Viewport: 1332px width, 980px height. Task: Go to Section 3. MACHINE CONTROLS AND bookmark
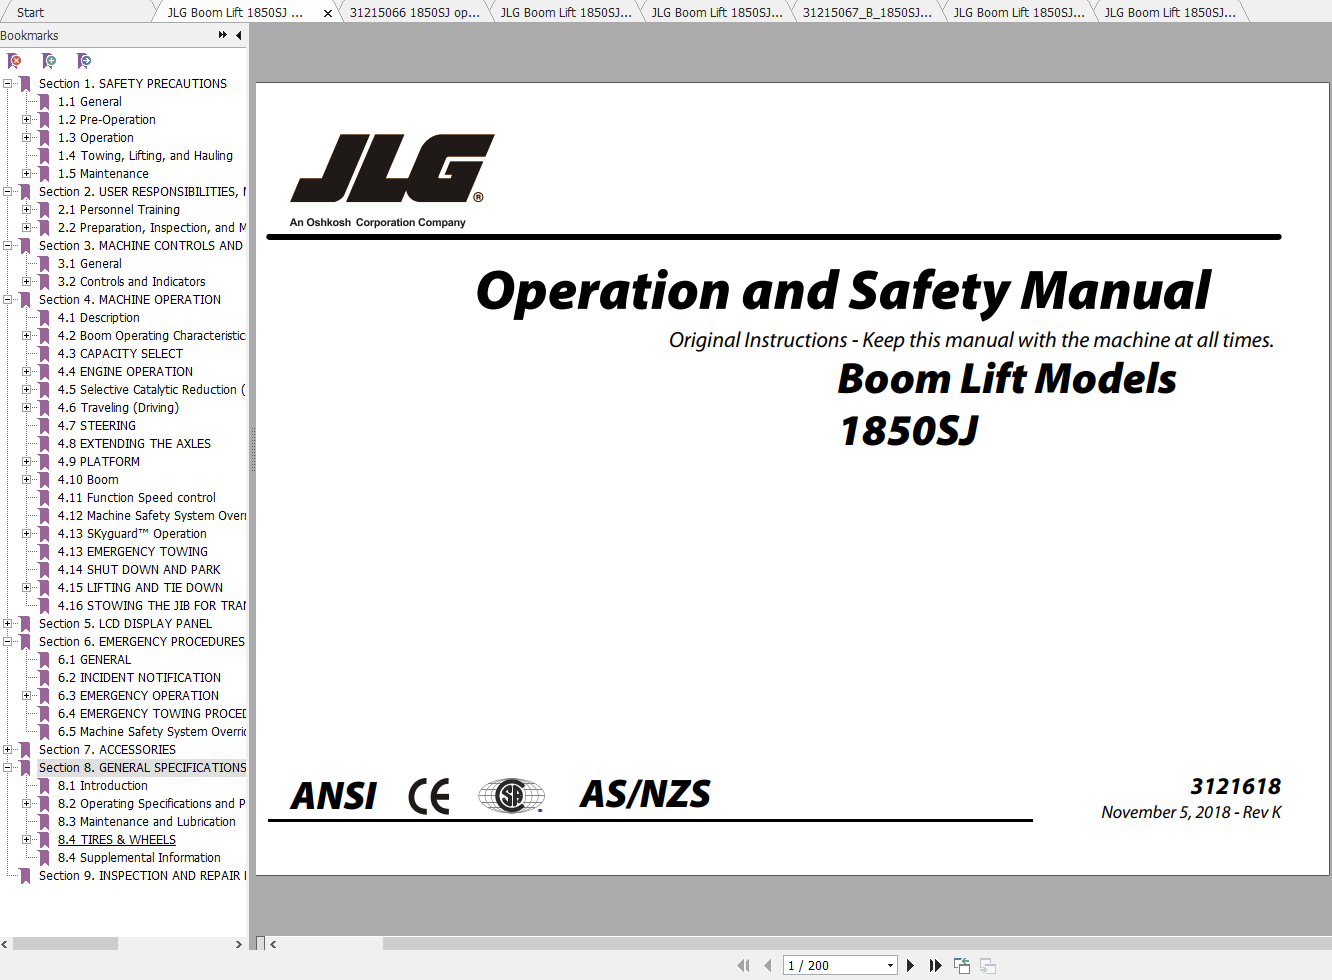[141, 246]
